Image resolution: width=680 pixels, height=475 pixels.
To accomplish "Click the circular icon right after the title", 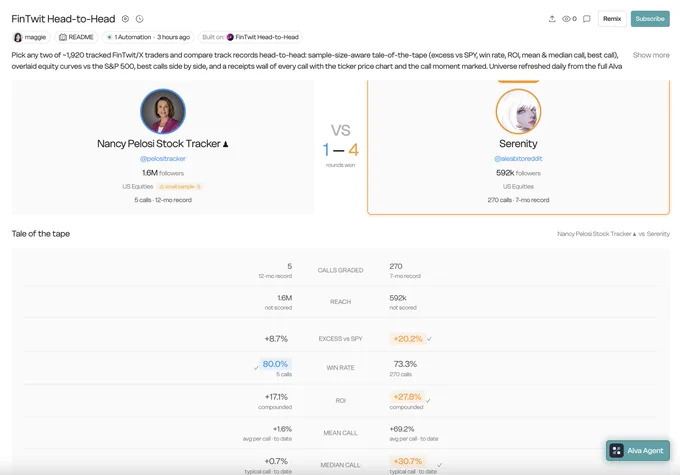I will click(125, 19).
